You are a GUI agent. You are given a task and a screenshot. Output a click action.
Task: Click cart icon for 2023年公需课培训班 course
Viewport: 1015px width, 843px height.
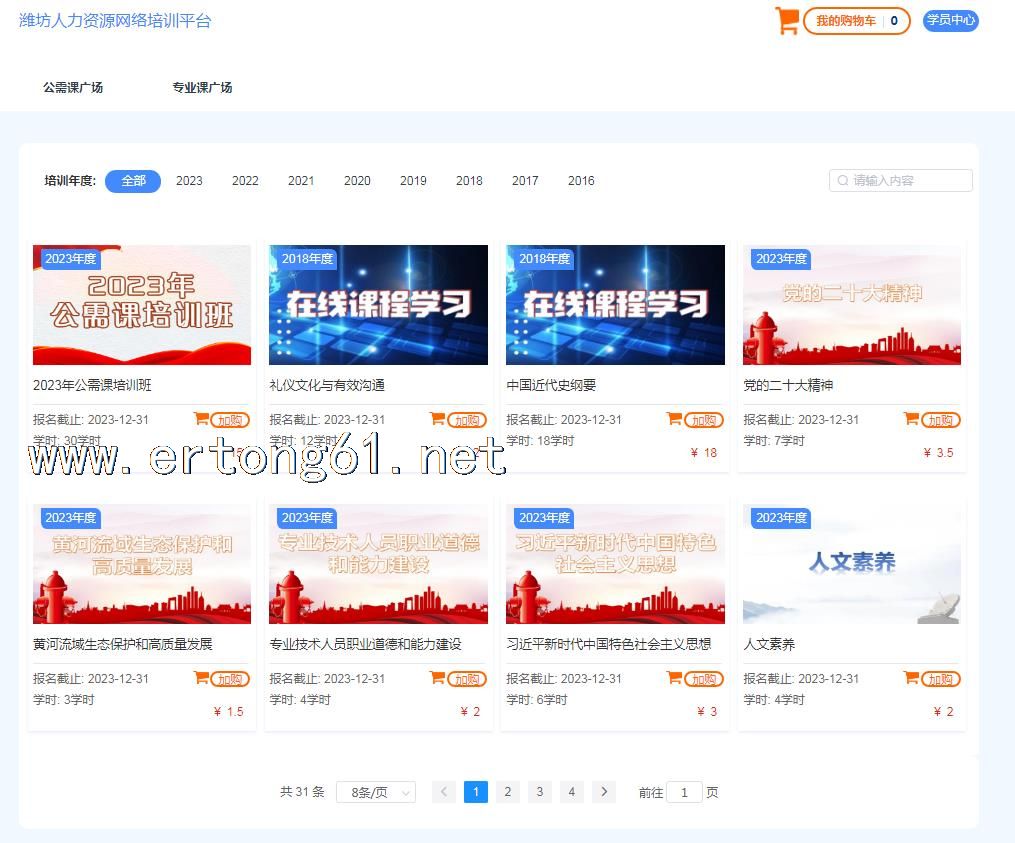click(x=201, y=419)
